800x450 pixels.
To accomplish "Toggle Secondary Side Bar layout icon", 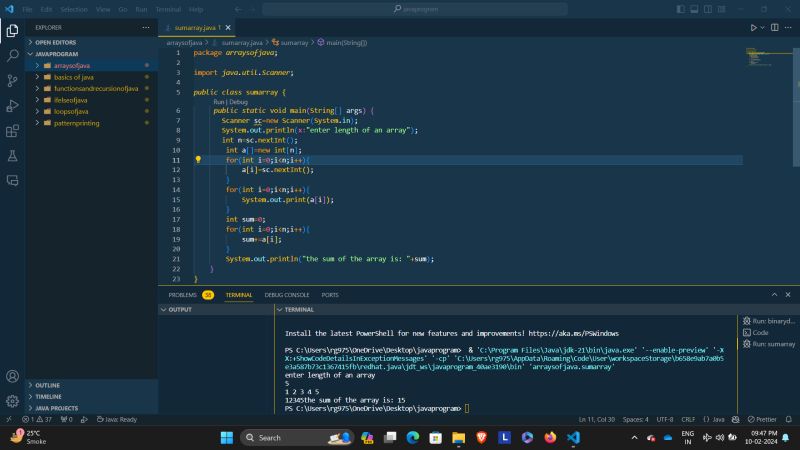I will coord(708,9).
